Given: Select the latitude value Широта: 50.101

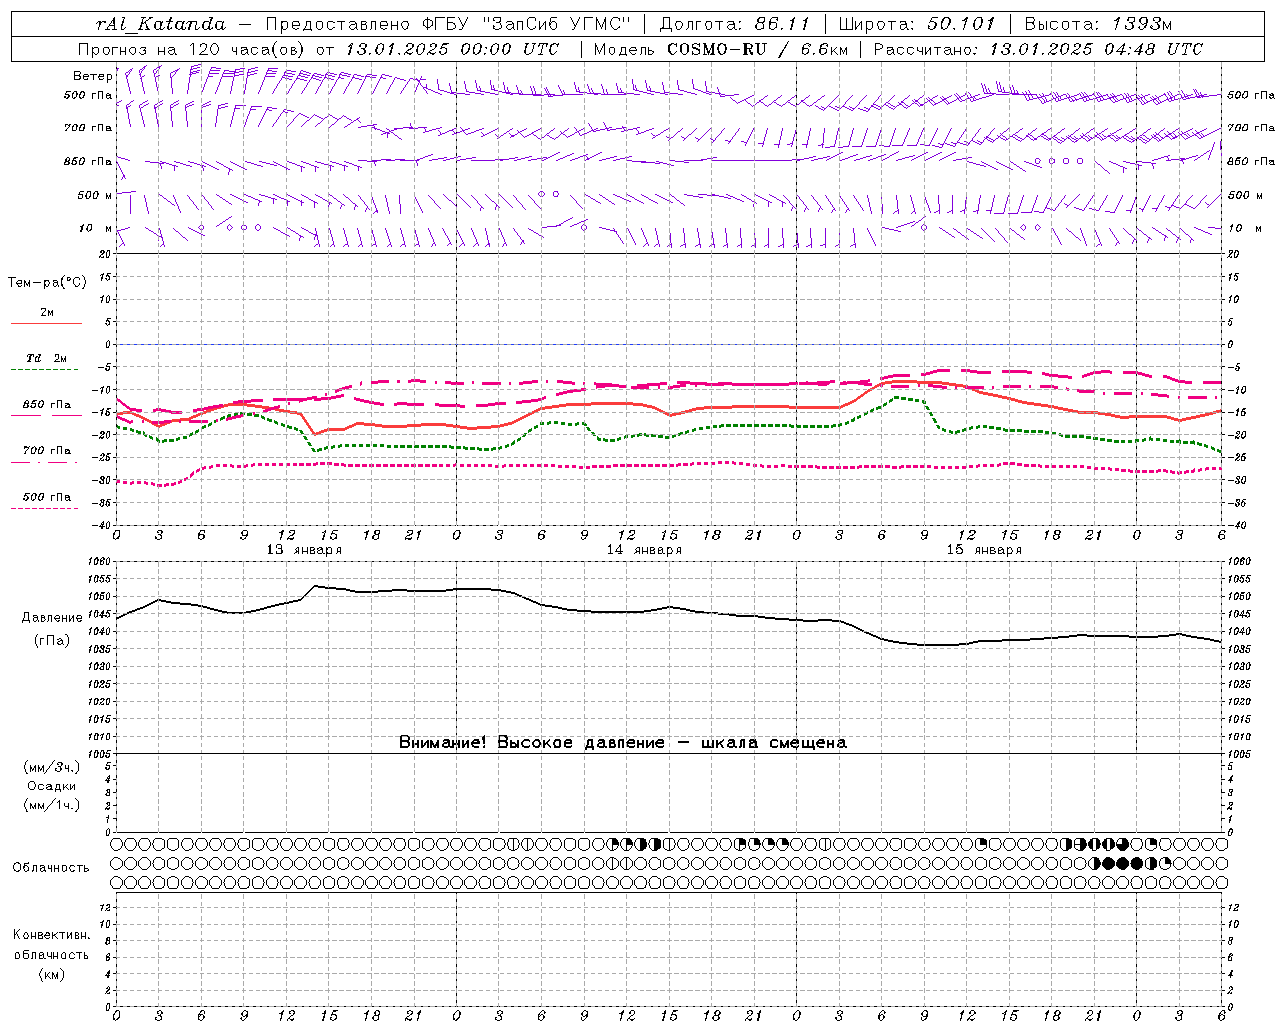Looking at the screenshot, I should click(x=917, y=24).
